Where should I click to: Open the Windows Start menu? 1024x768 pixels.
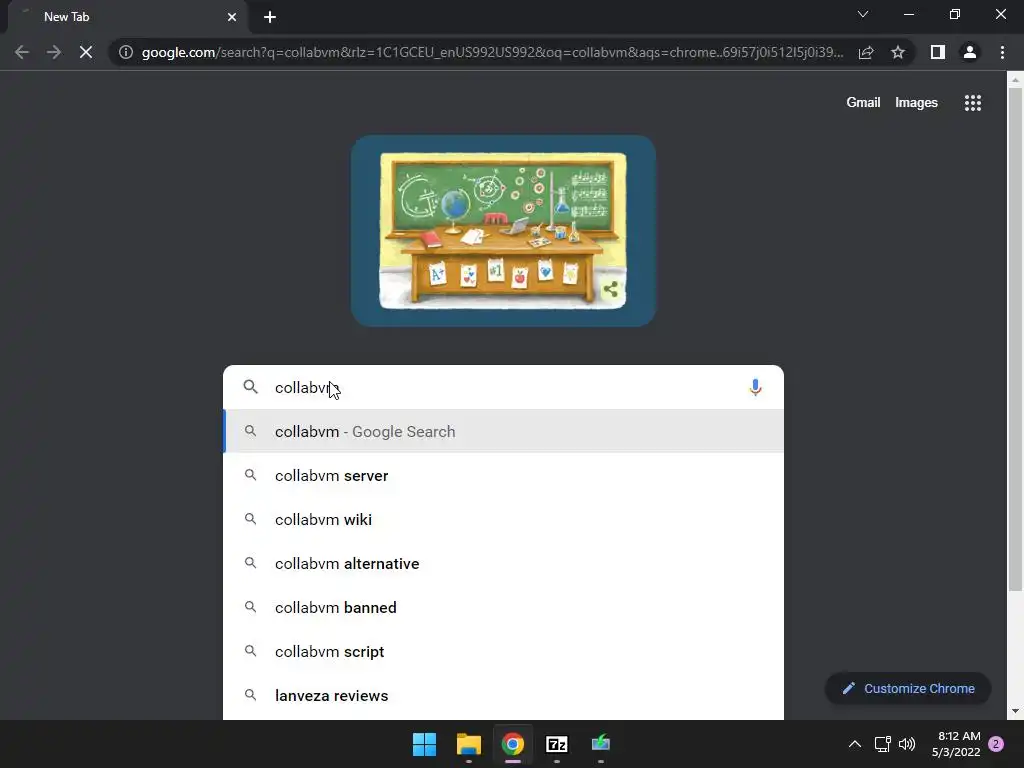tap(424, 744)
